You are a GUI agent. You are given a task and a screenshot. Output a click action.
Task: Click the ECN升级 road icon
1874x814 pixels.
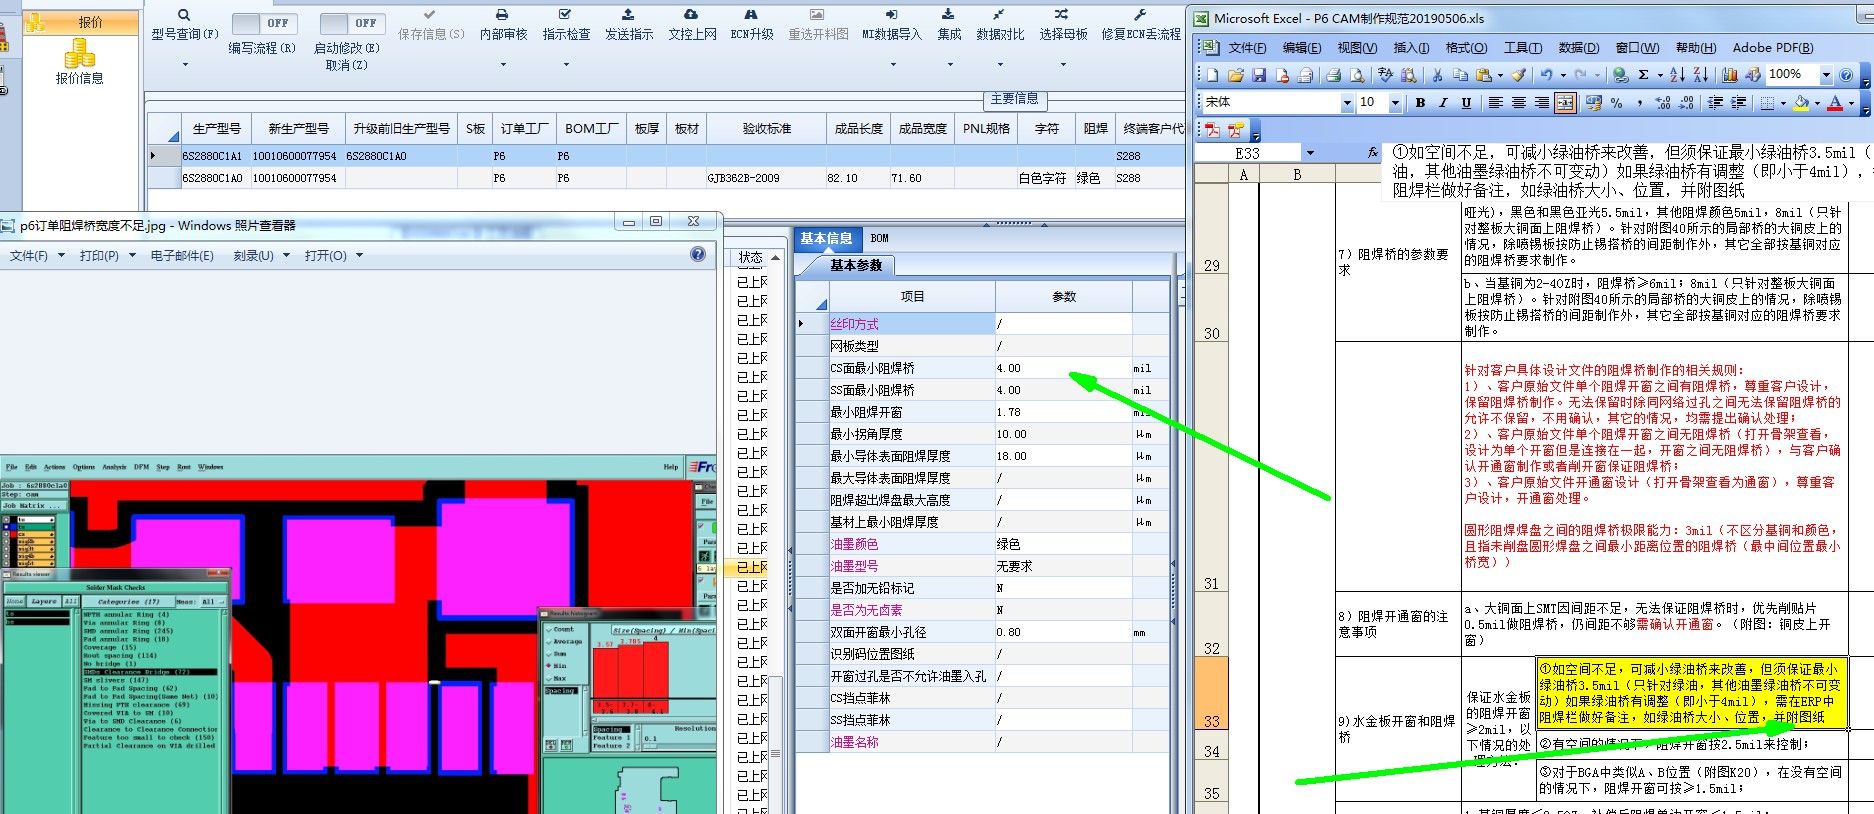coord(751,15)
